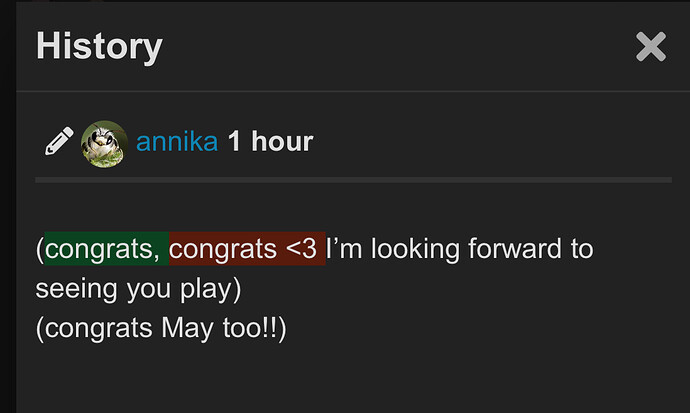Click the word "May" in the last line
Viewport: 690px width, 413px height.
point(187,329)
